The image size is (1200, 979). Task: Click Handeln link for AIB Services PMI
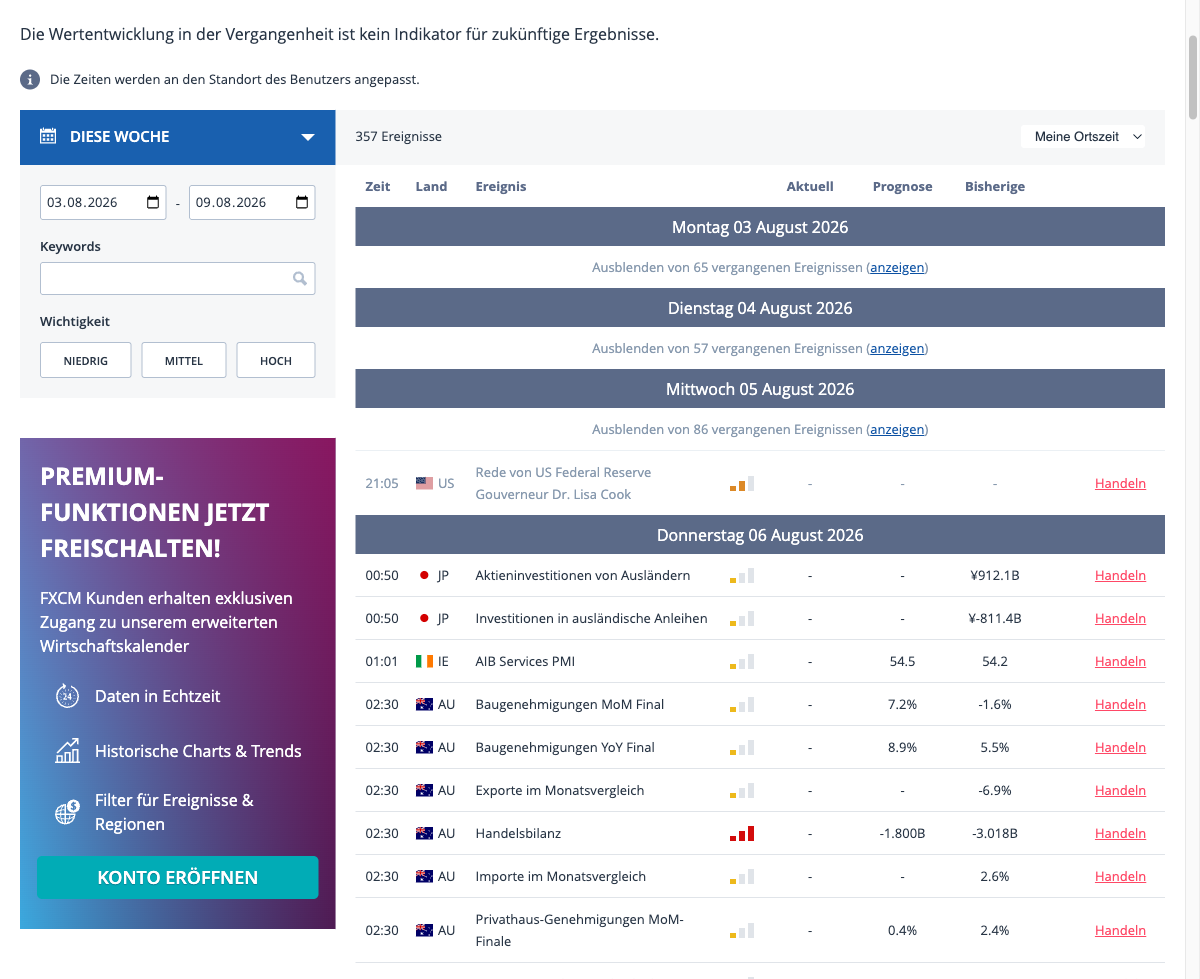point(1120,661)
